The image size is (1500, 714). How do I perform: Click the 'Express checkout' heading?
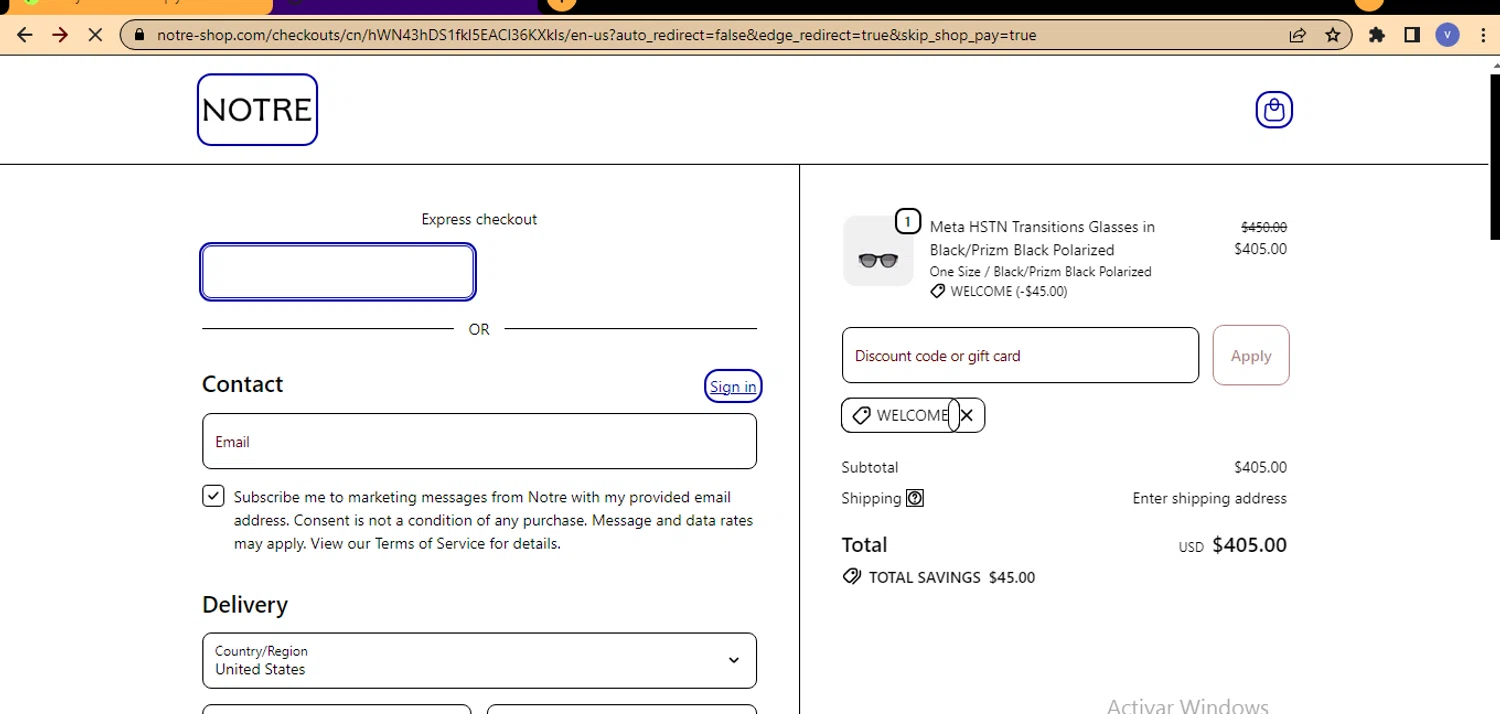479,219
